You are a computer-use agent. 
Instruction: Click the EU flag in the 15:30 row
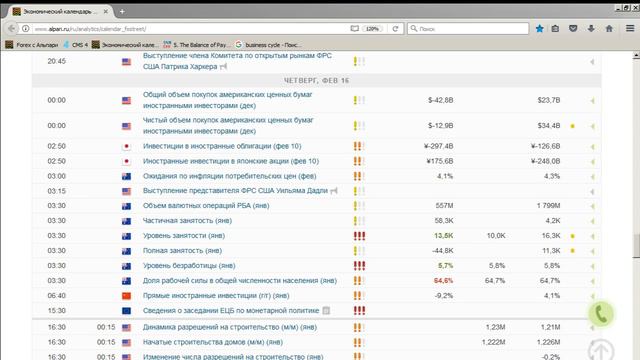127,311
